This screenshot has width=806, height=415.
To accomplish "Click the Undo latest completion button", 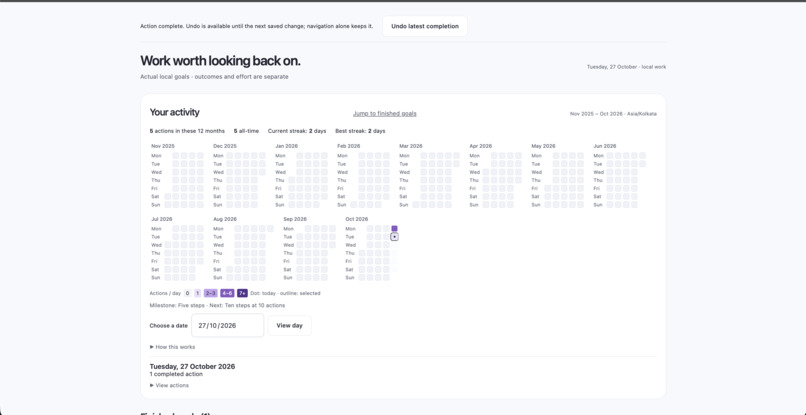I will click(425, 26).
